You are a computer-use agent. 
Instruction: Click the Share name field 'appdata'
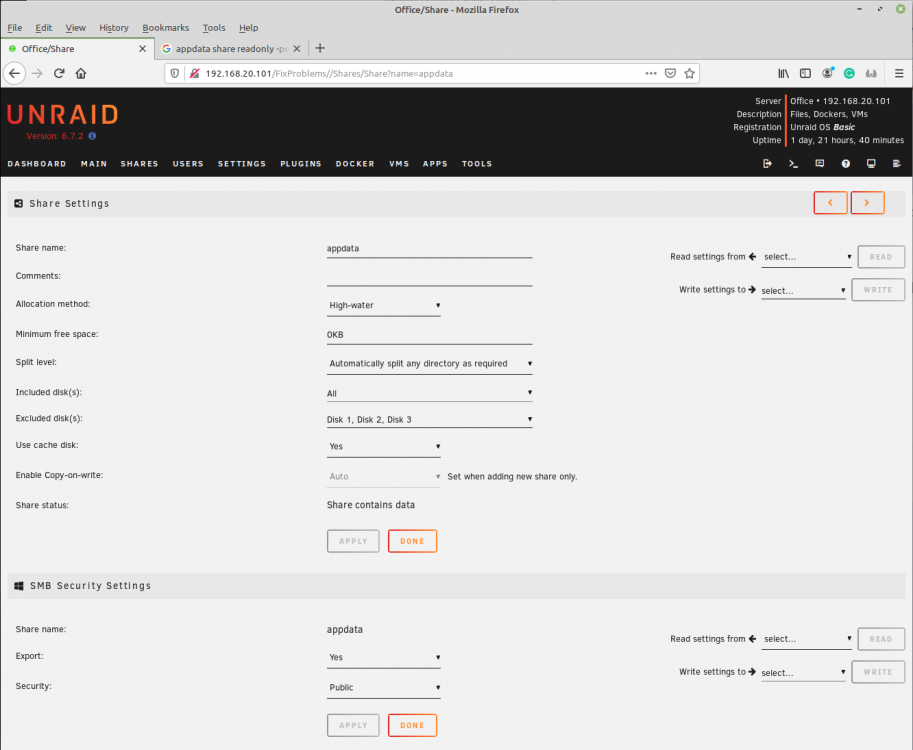click(430, 249)
